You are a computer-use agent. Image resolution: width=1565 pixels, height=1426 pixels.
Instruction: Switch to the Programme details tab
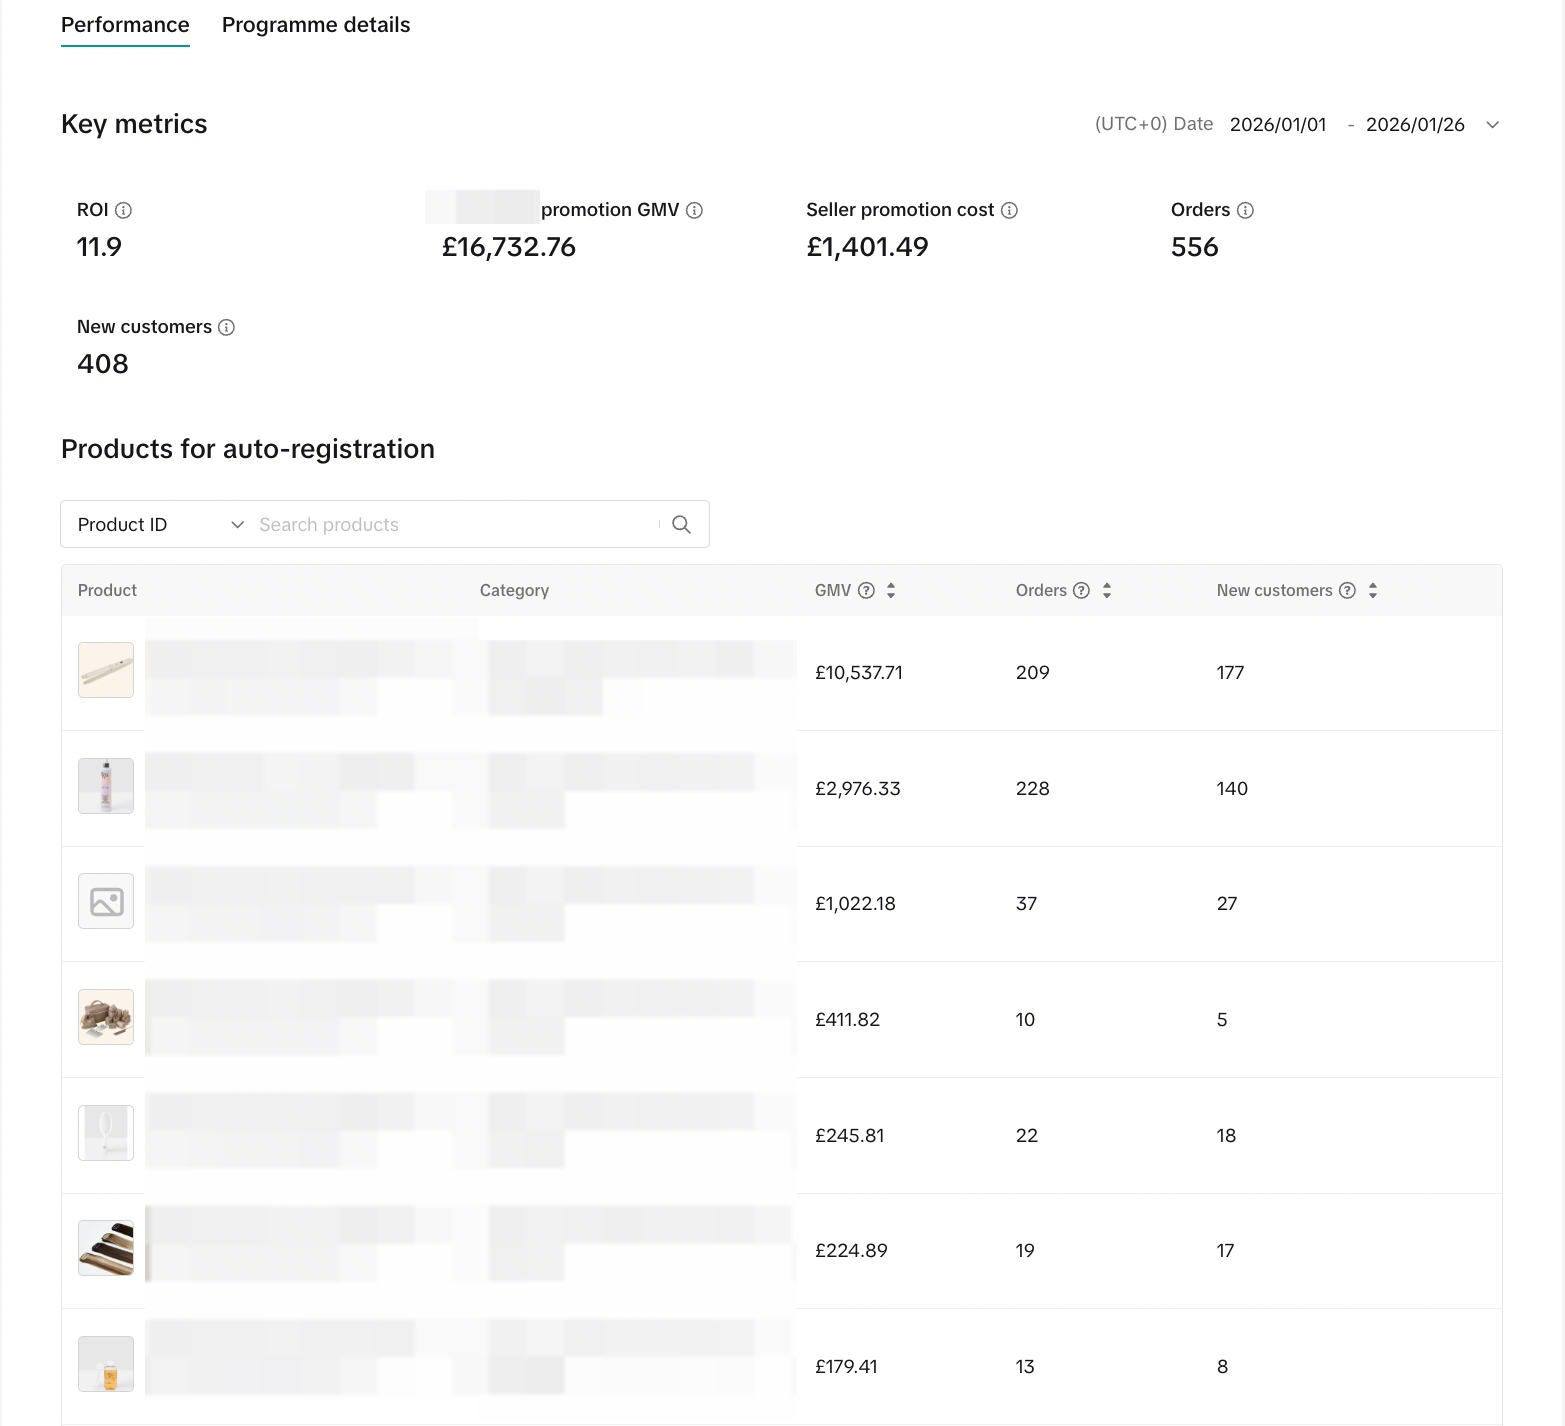point(316,25)
